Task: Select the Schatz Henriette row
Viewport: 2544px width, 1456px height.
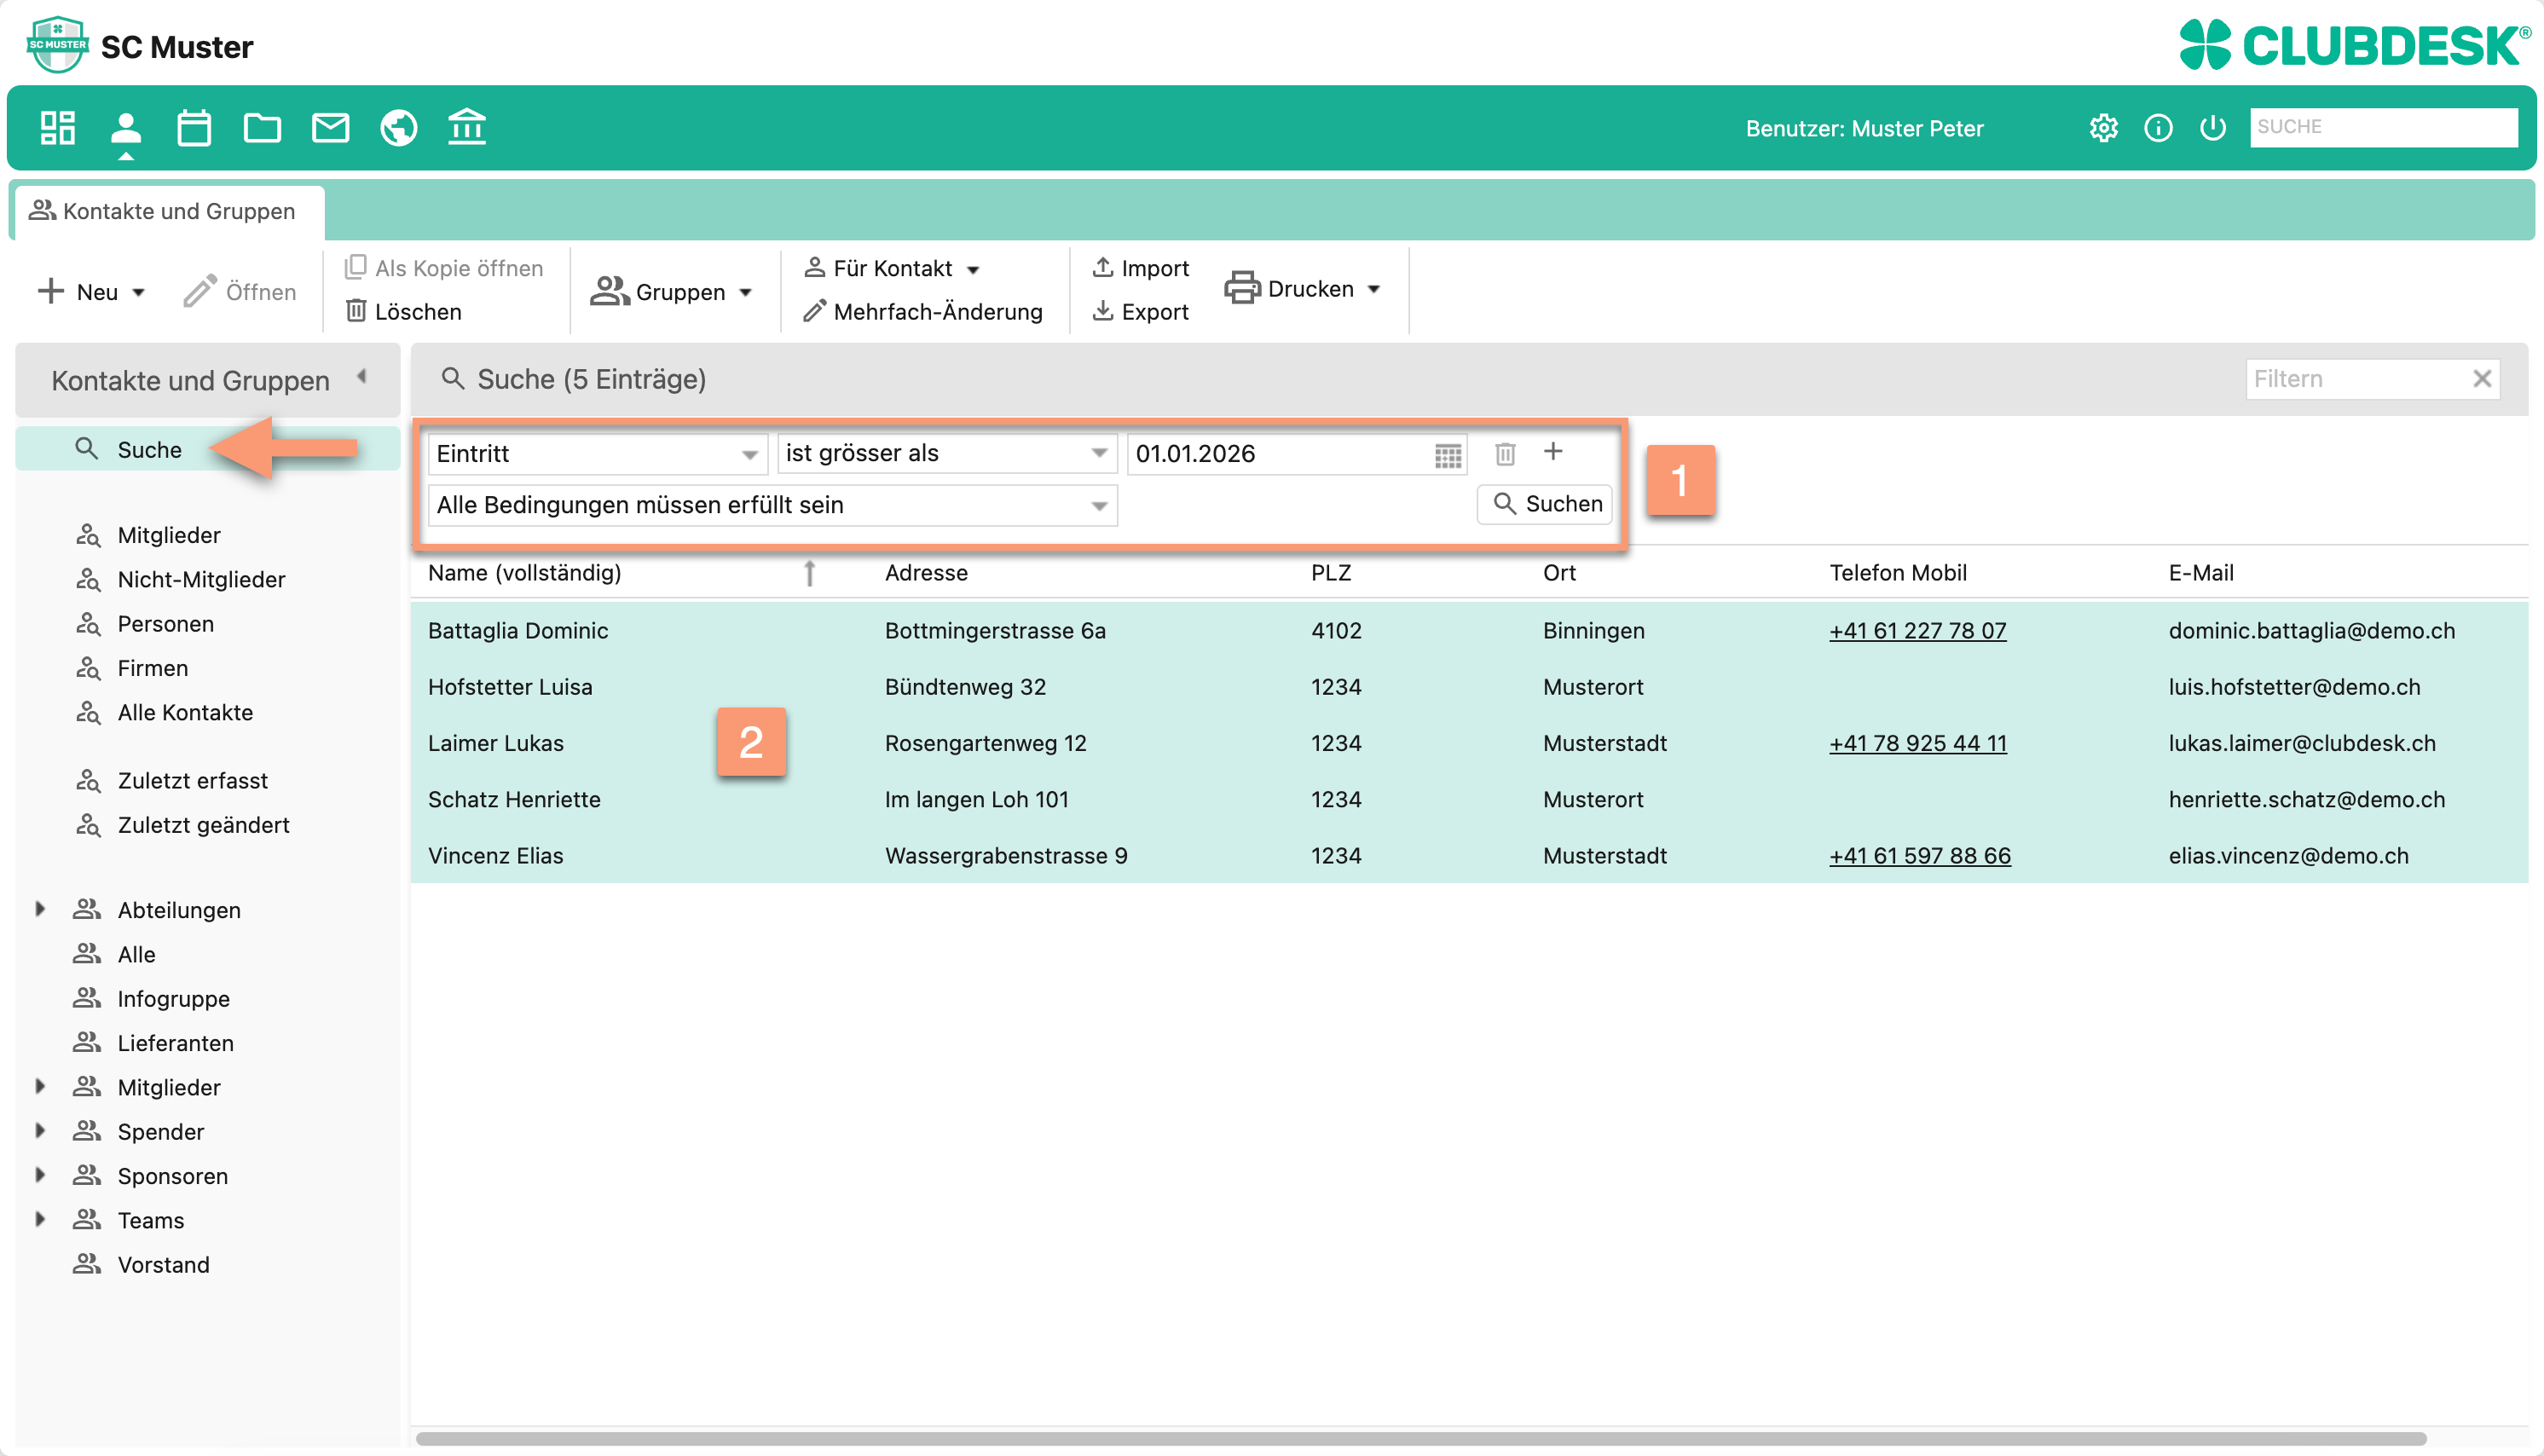Action: (1469, 800)
